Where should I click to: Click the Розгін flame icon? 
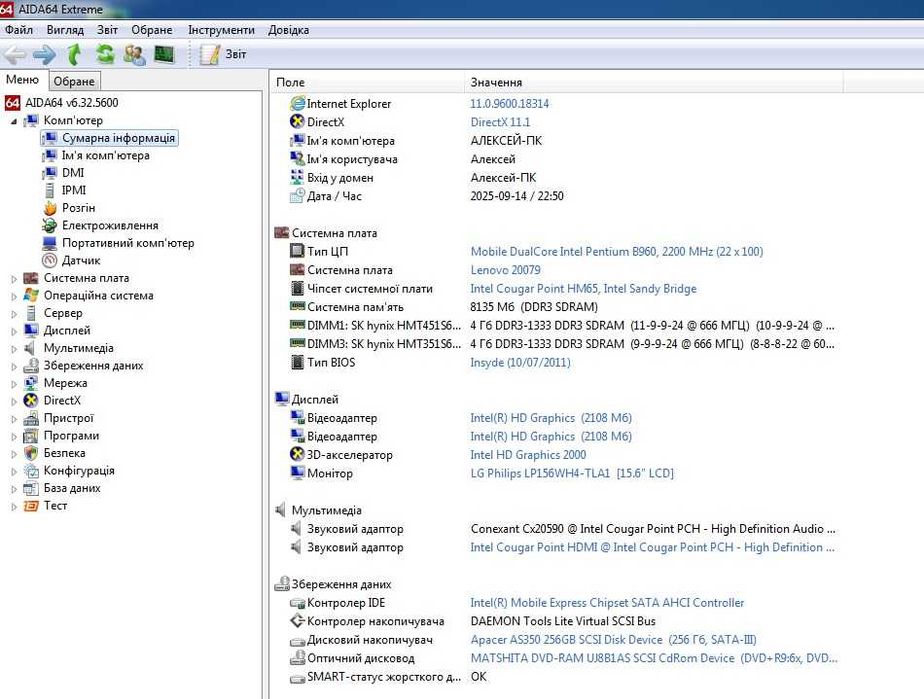click(50, 208)
